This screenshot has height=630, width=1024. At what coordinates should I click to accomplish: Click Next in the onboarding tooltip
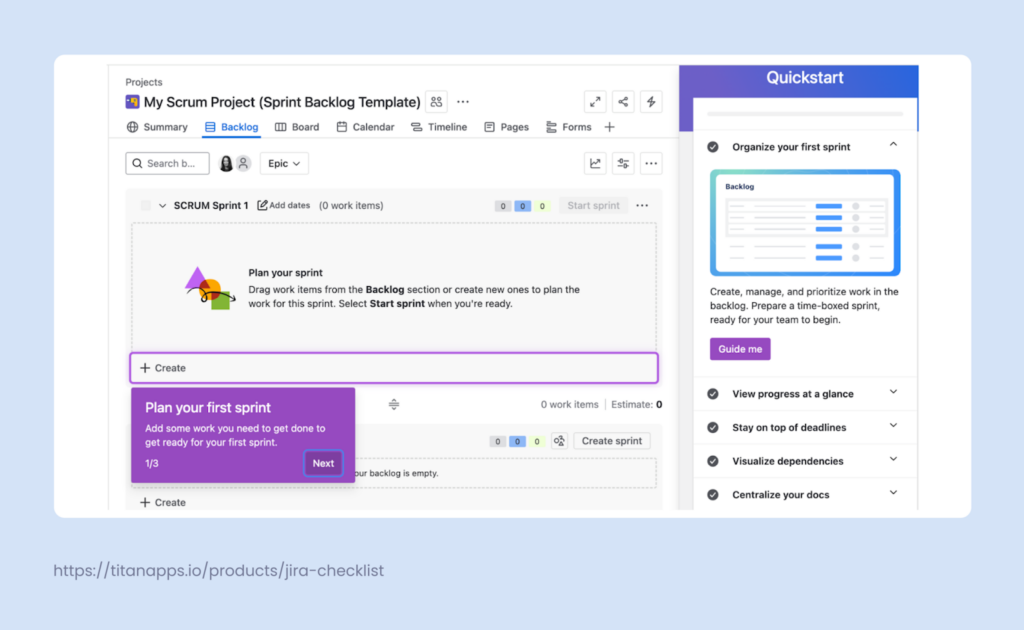[x=323, y=462]
